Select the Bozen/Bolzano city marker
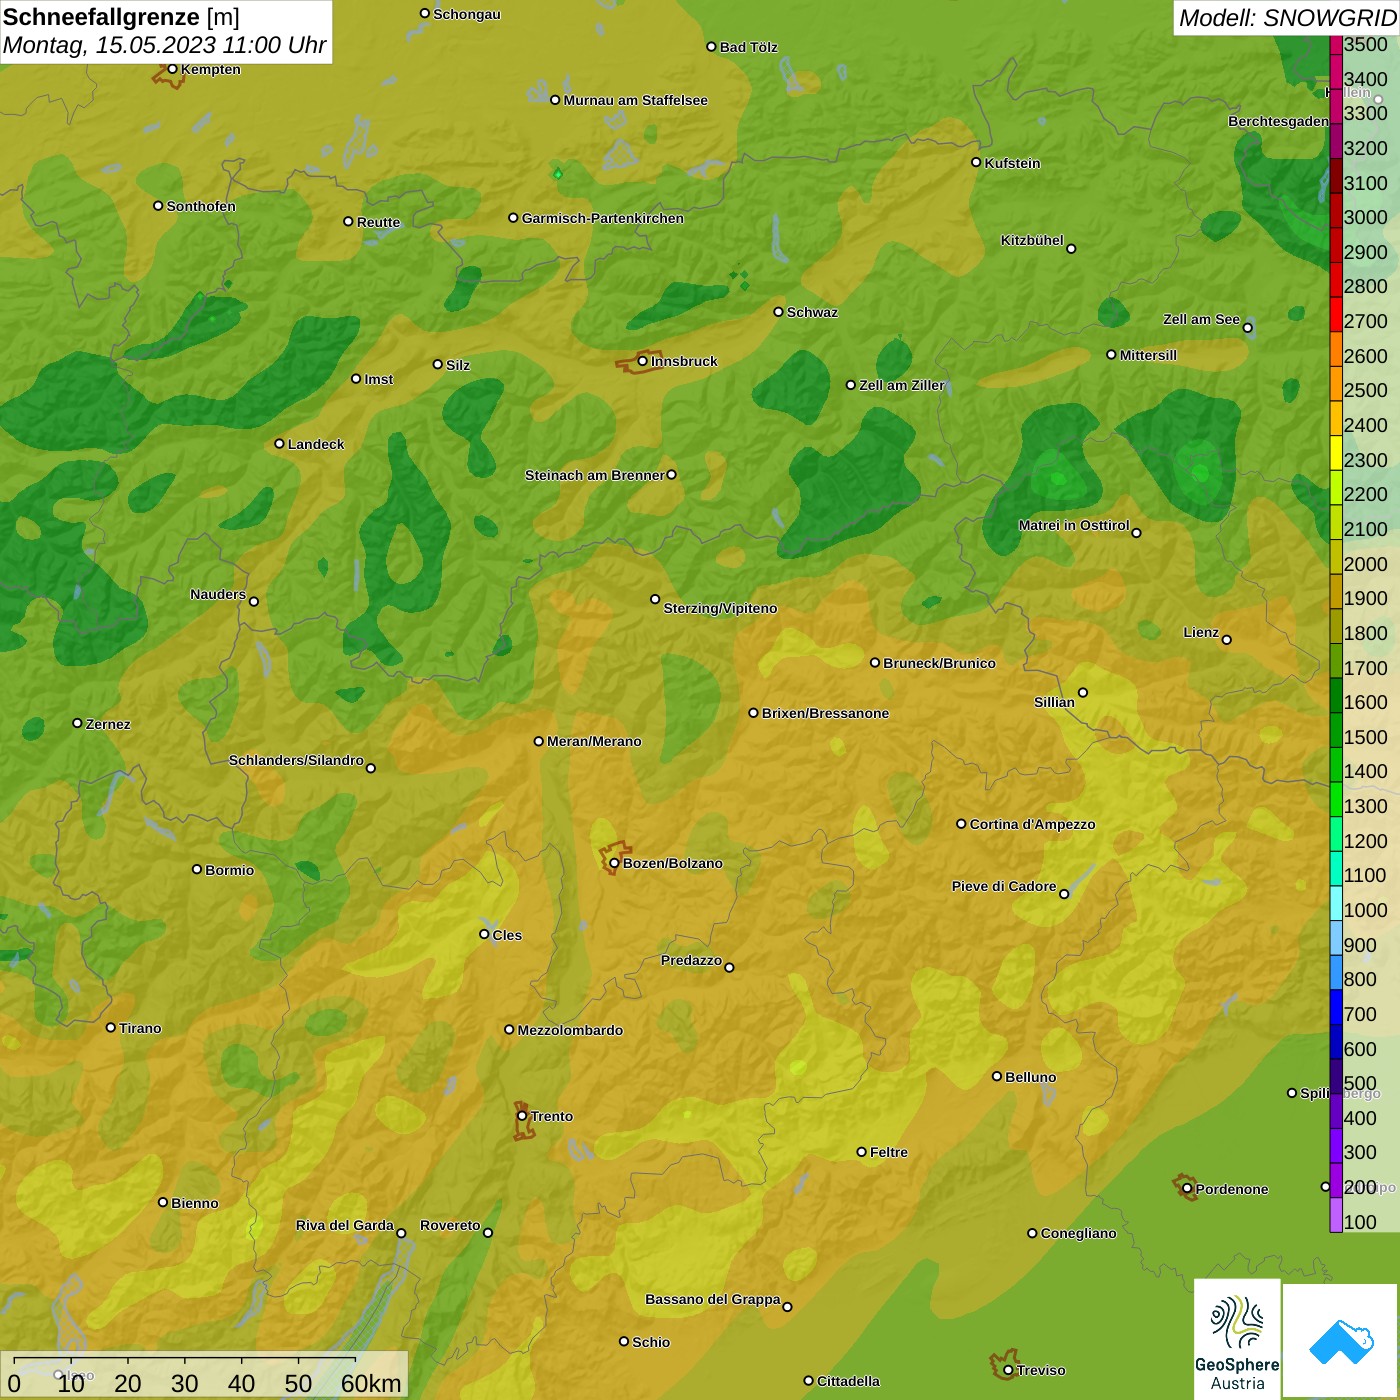The height and width of the screenshot is (1400, 1400). [614, 862]
